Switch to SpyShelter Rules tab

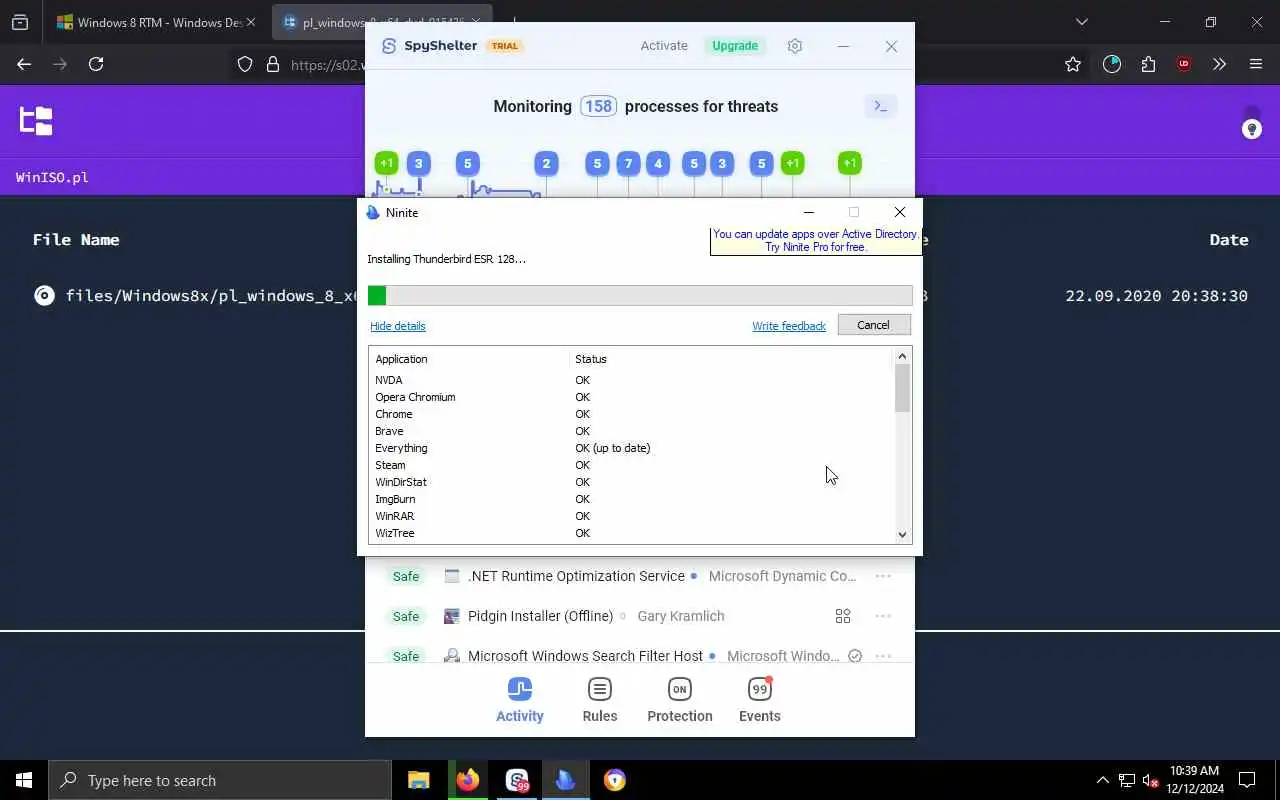[x=600, y=700]
